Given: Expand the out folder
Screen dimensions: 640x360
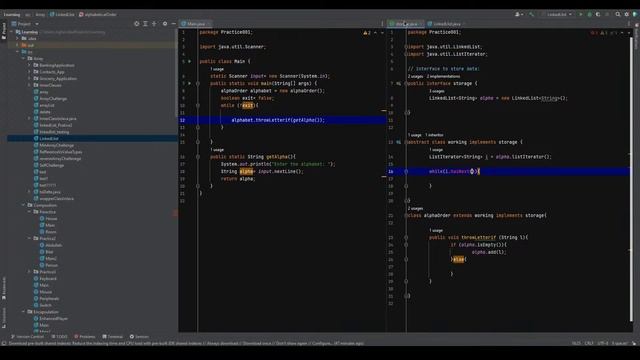Looking at the screenshot, I should (x=18, y=45).
